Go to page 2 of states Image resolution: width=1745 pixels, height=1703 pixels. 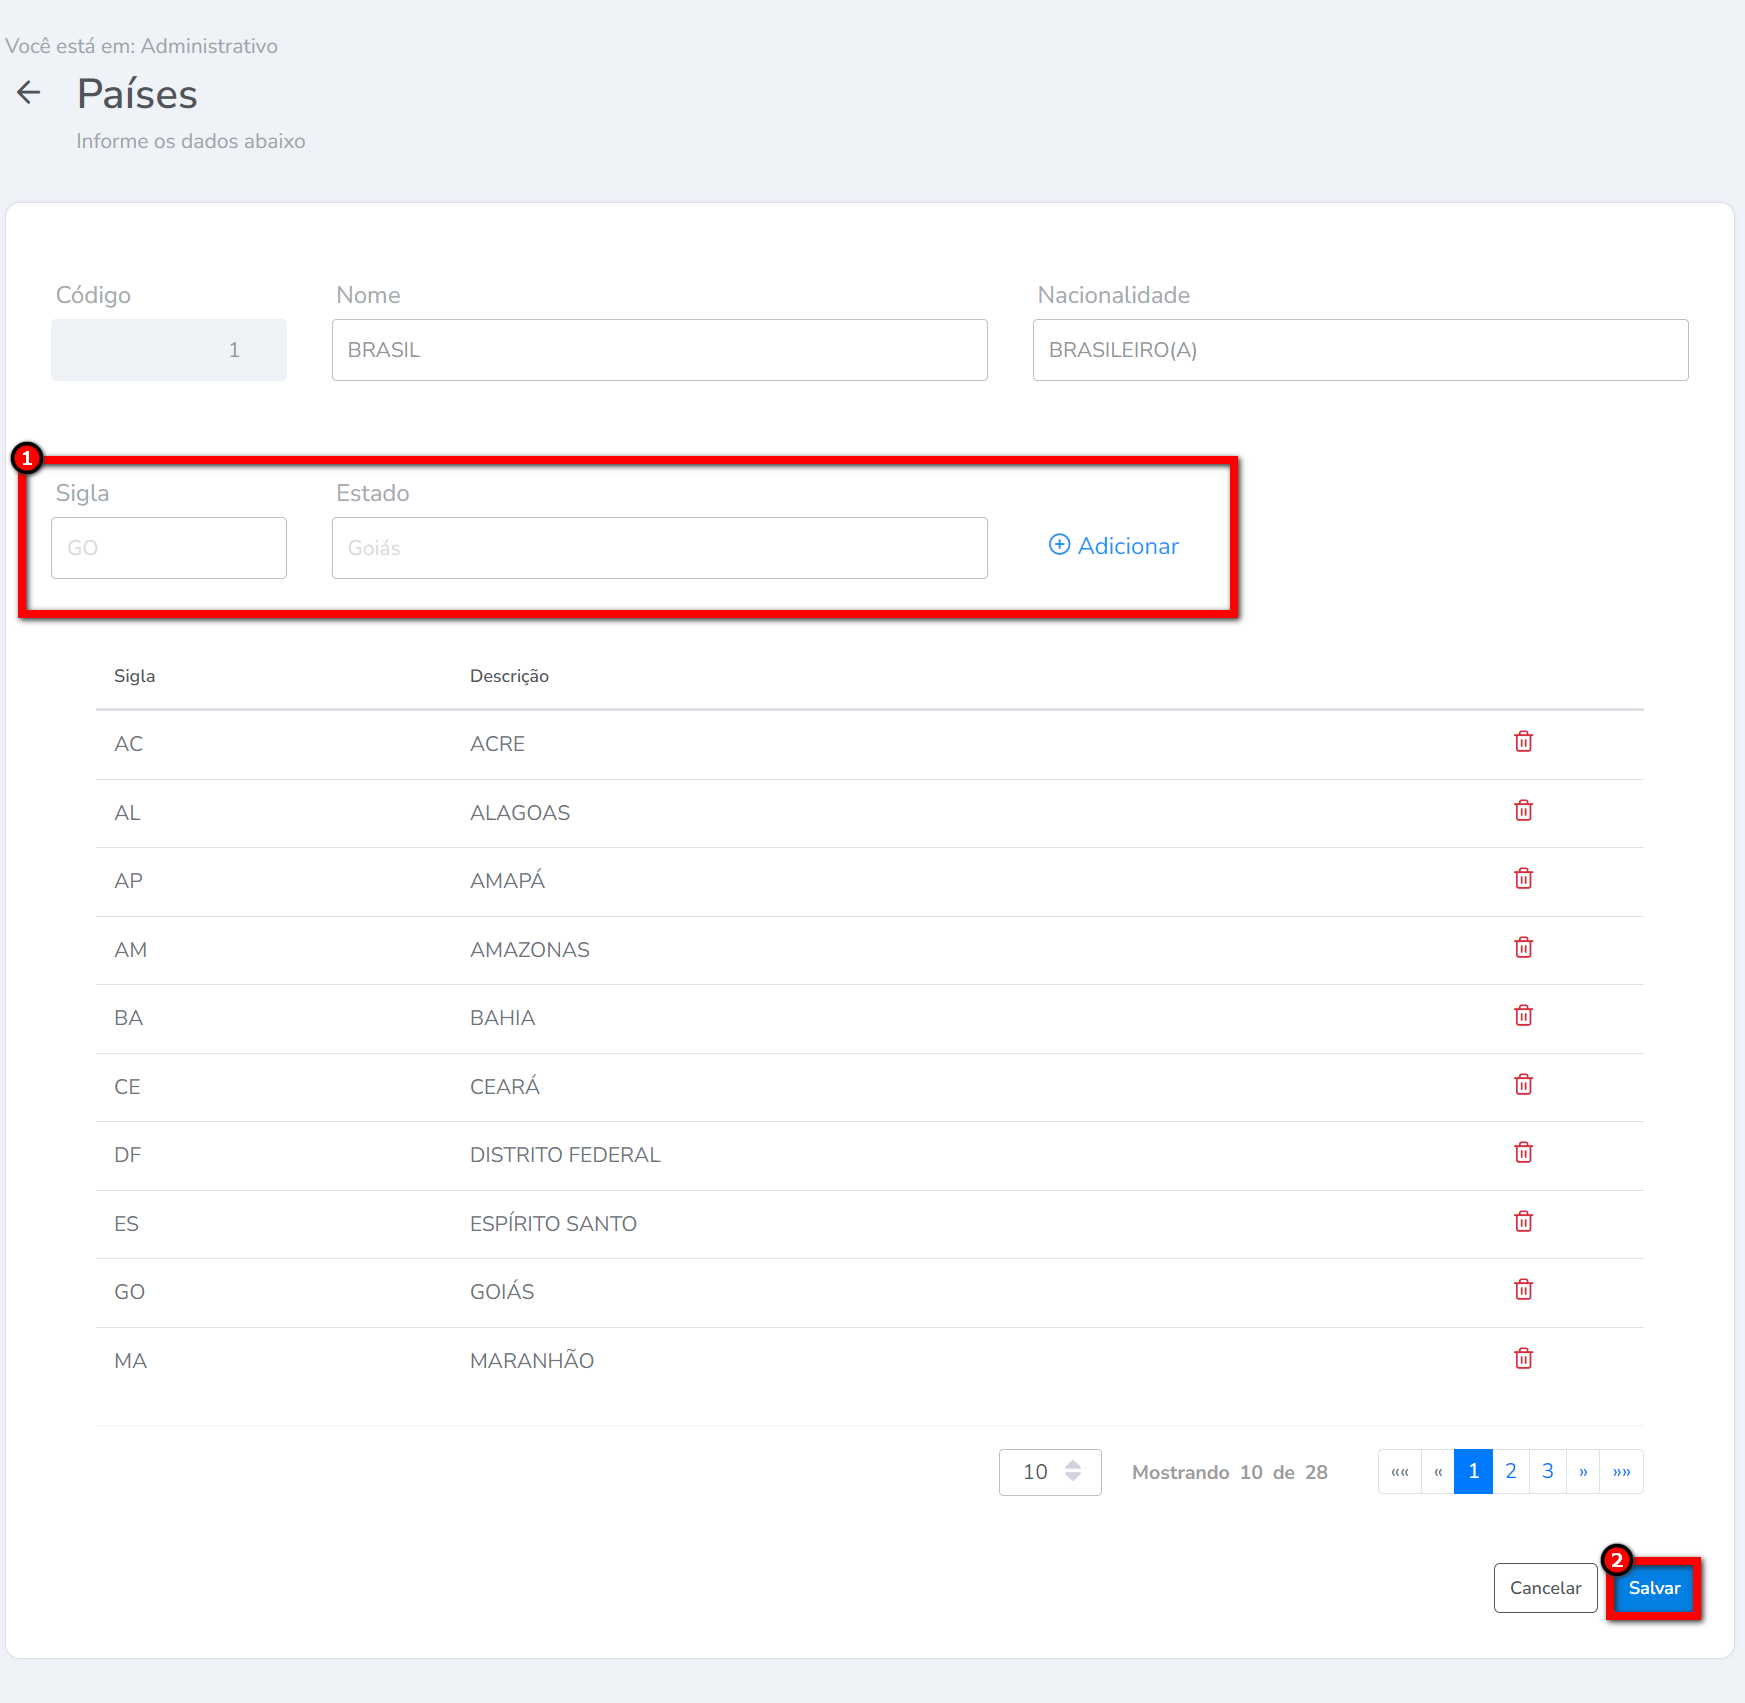1510,1472
